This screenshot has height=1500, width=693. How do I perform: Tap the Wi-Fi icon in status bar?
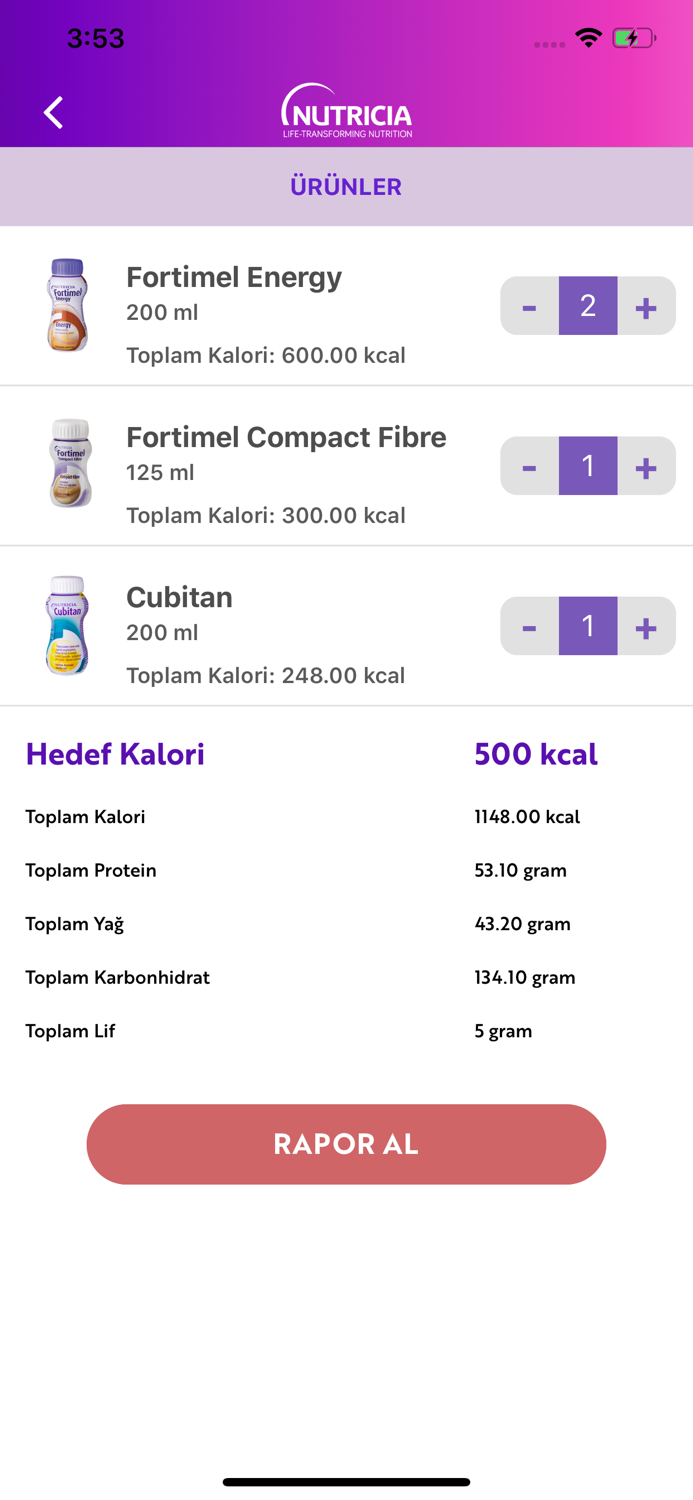click(x=589, y=37)
